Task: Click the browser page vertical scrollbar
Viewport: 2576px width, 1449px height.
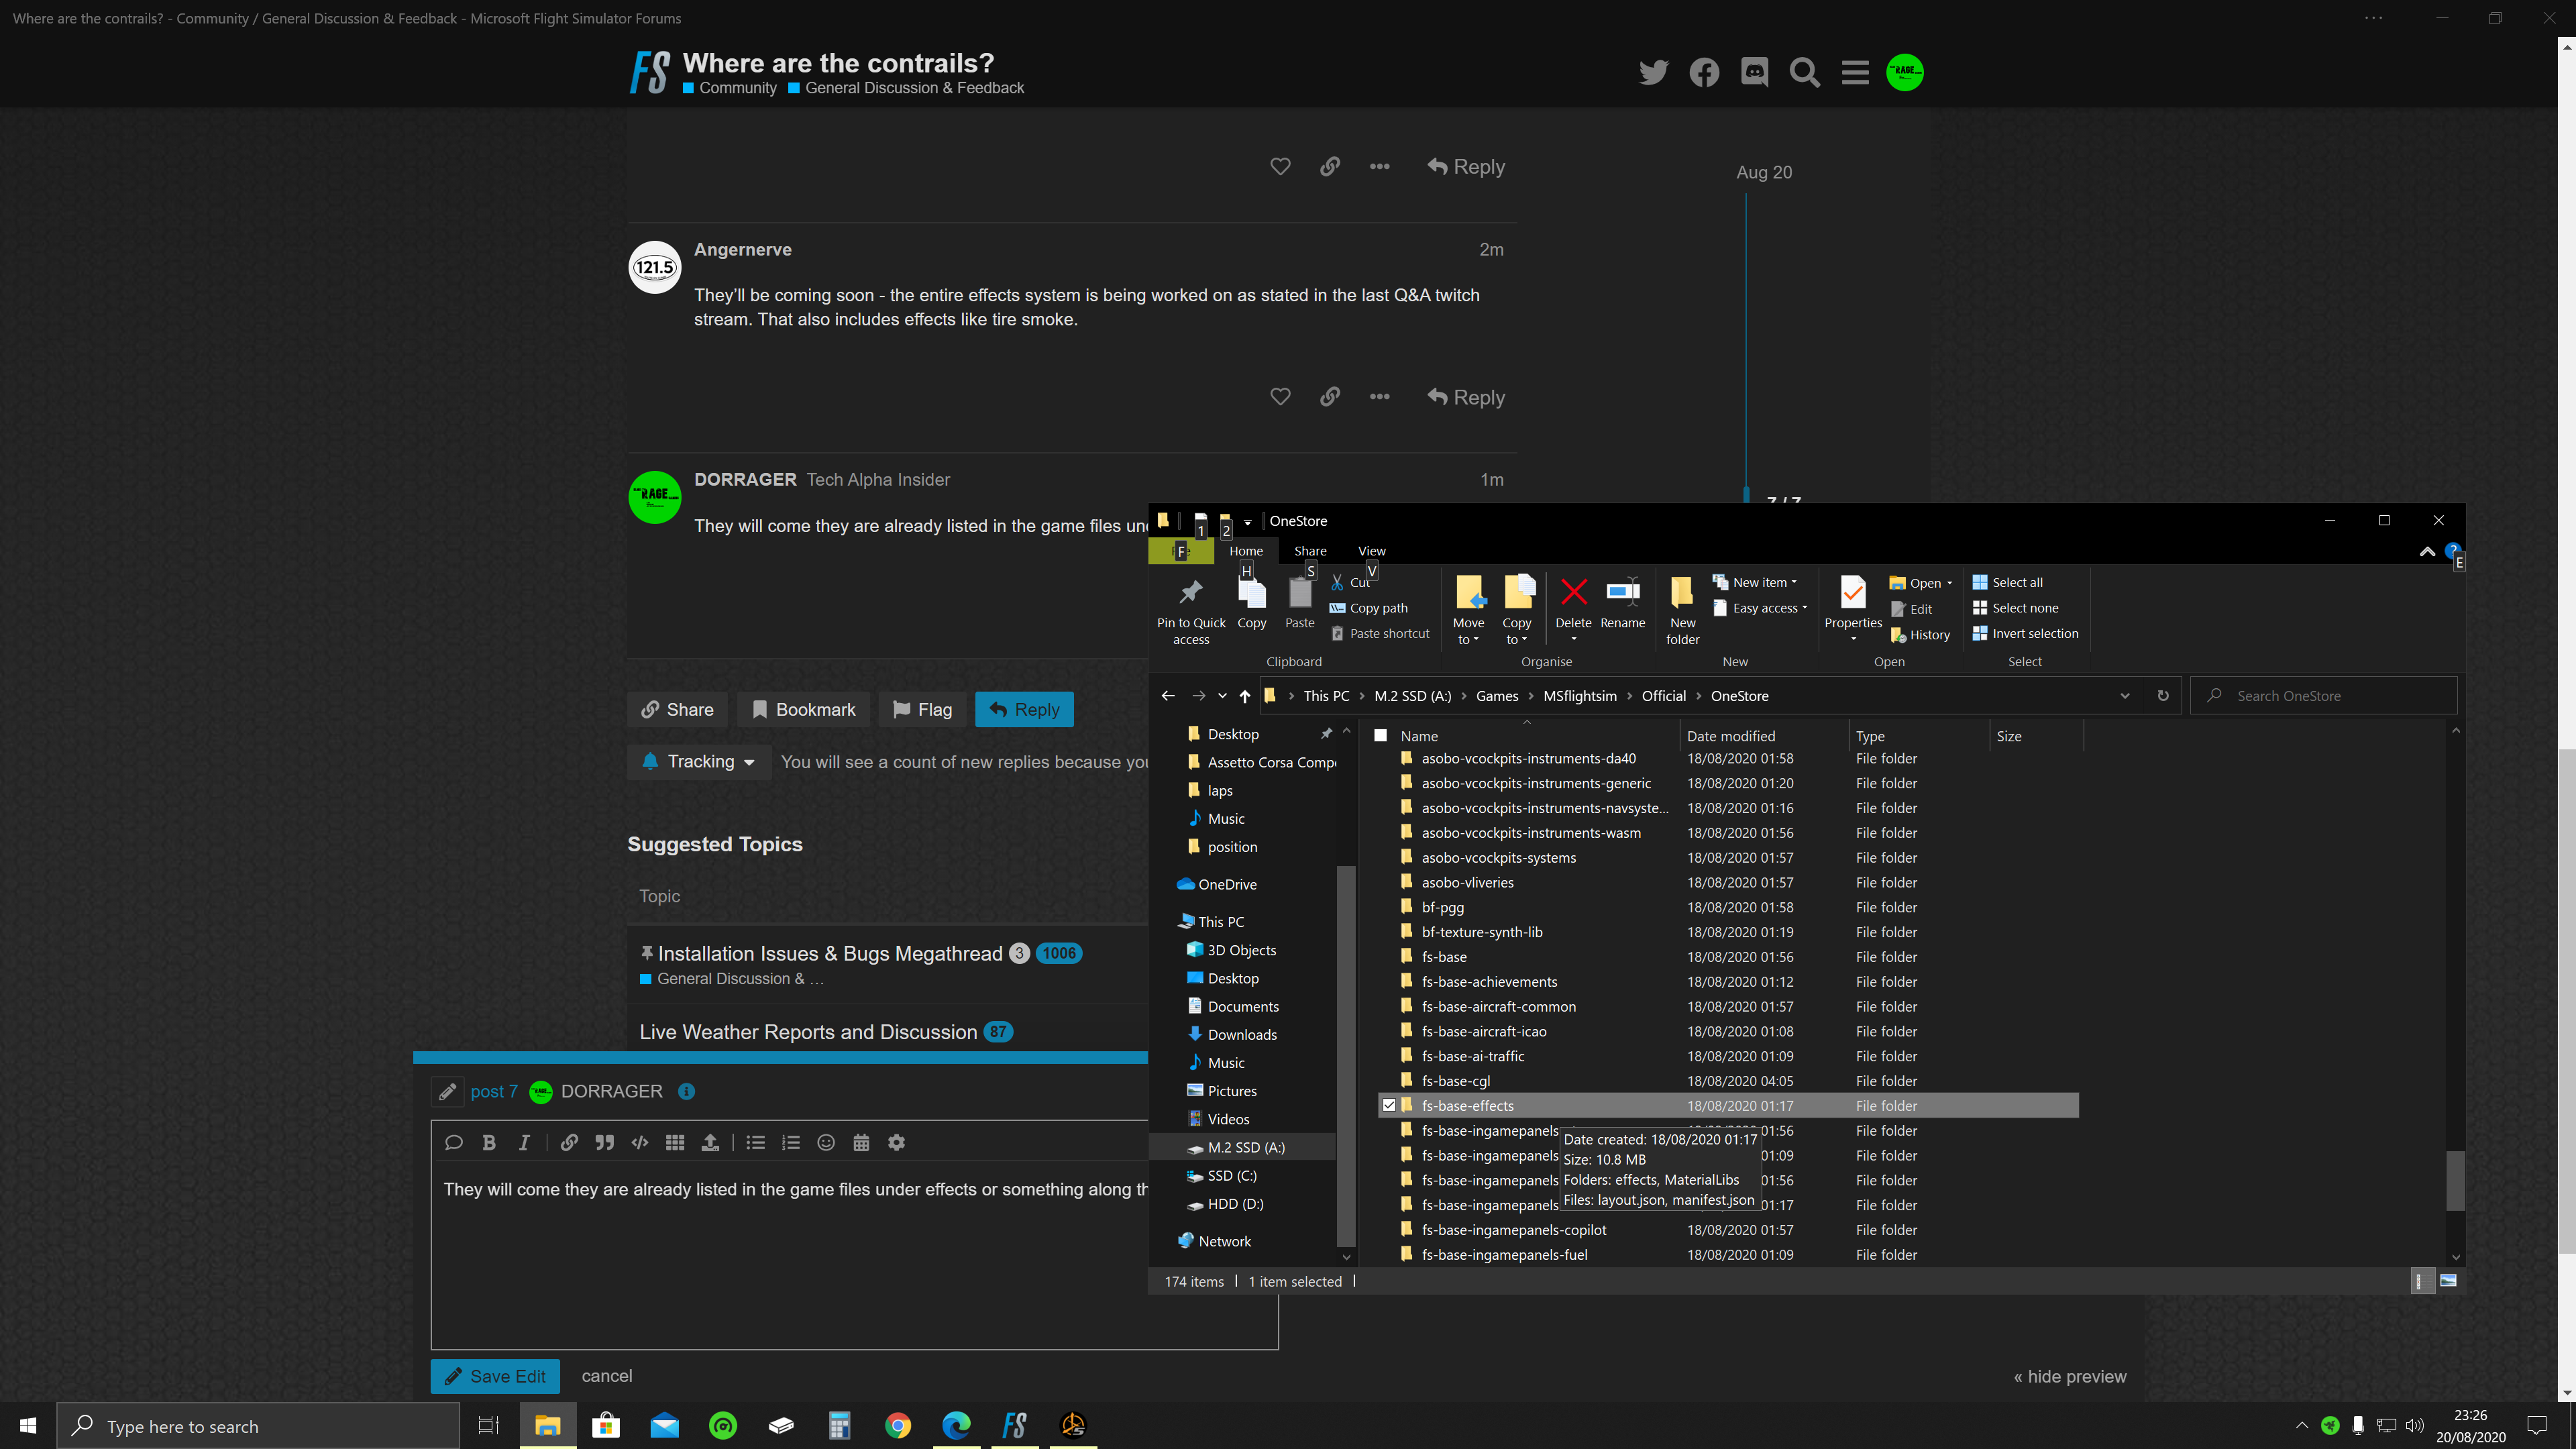Action: (2566, 1000)
